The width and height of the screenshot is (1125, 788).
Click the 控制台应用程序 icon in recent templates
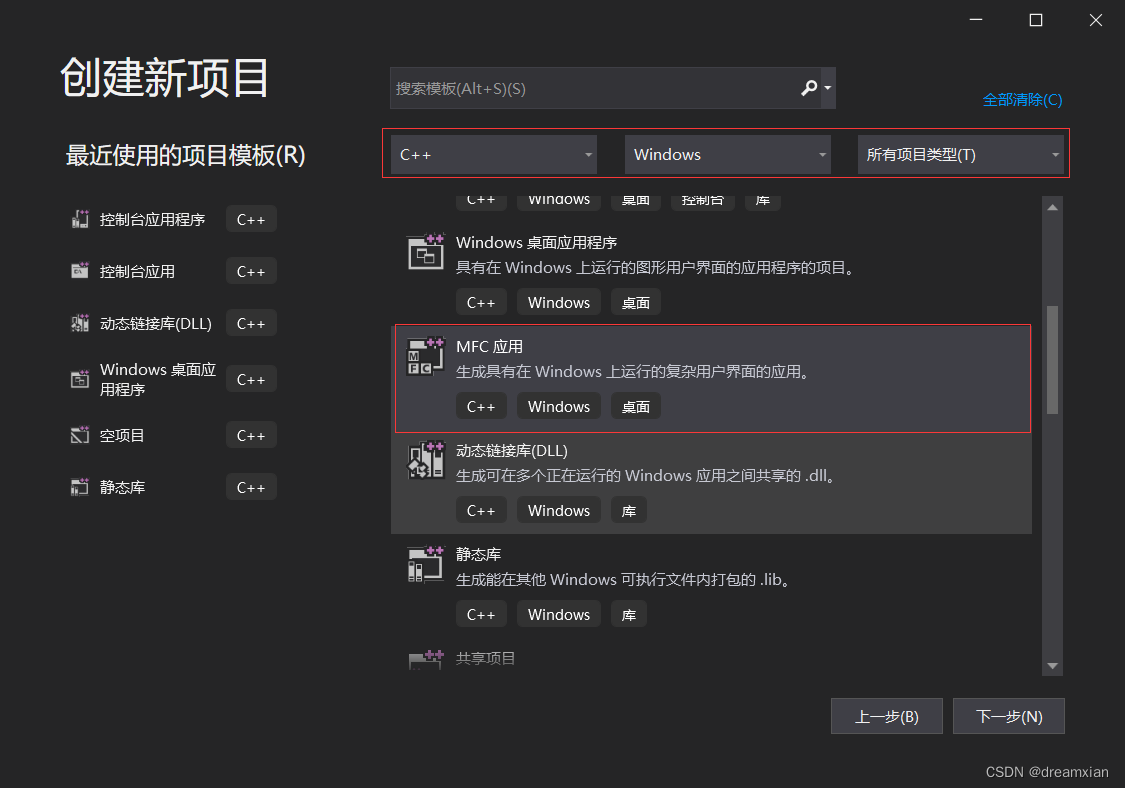pyautogui.click(x=80, y=219)
